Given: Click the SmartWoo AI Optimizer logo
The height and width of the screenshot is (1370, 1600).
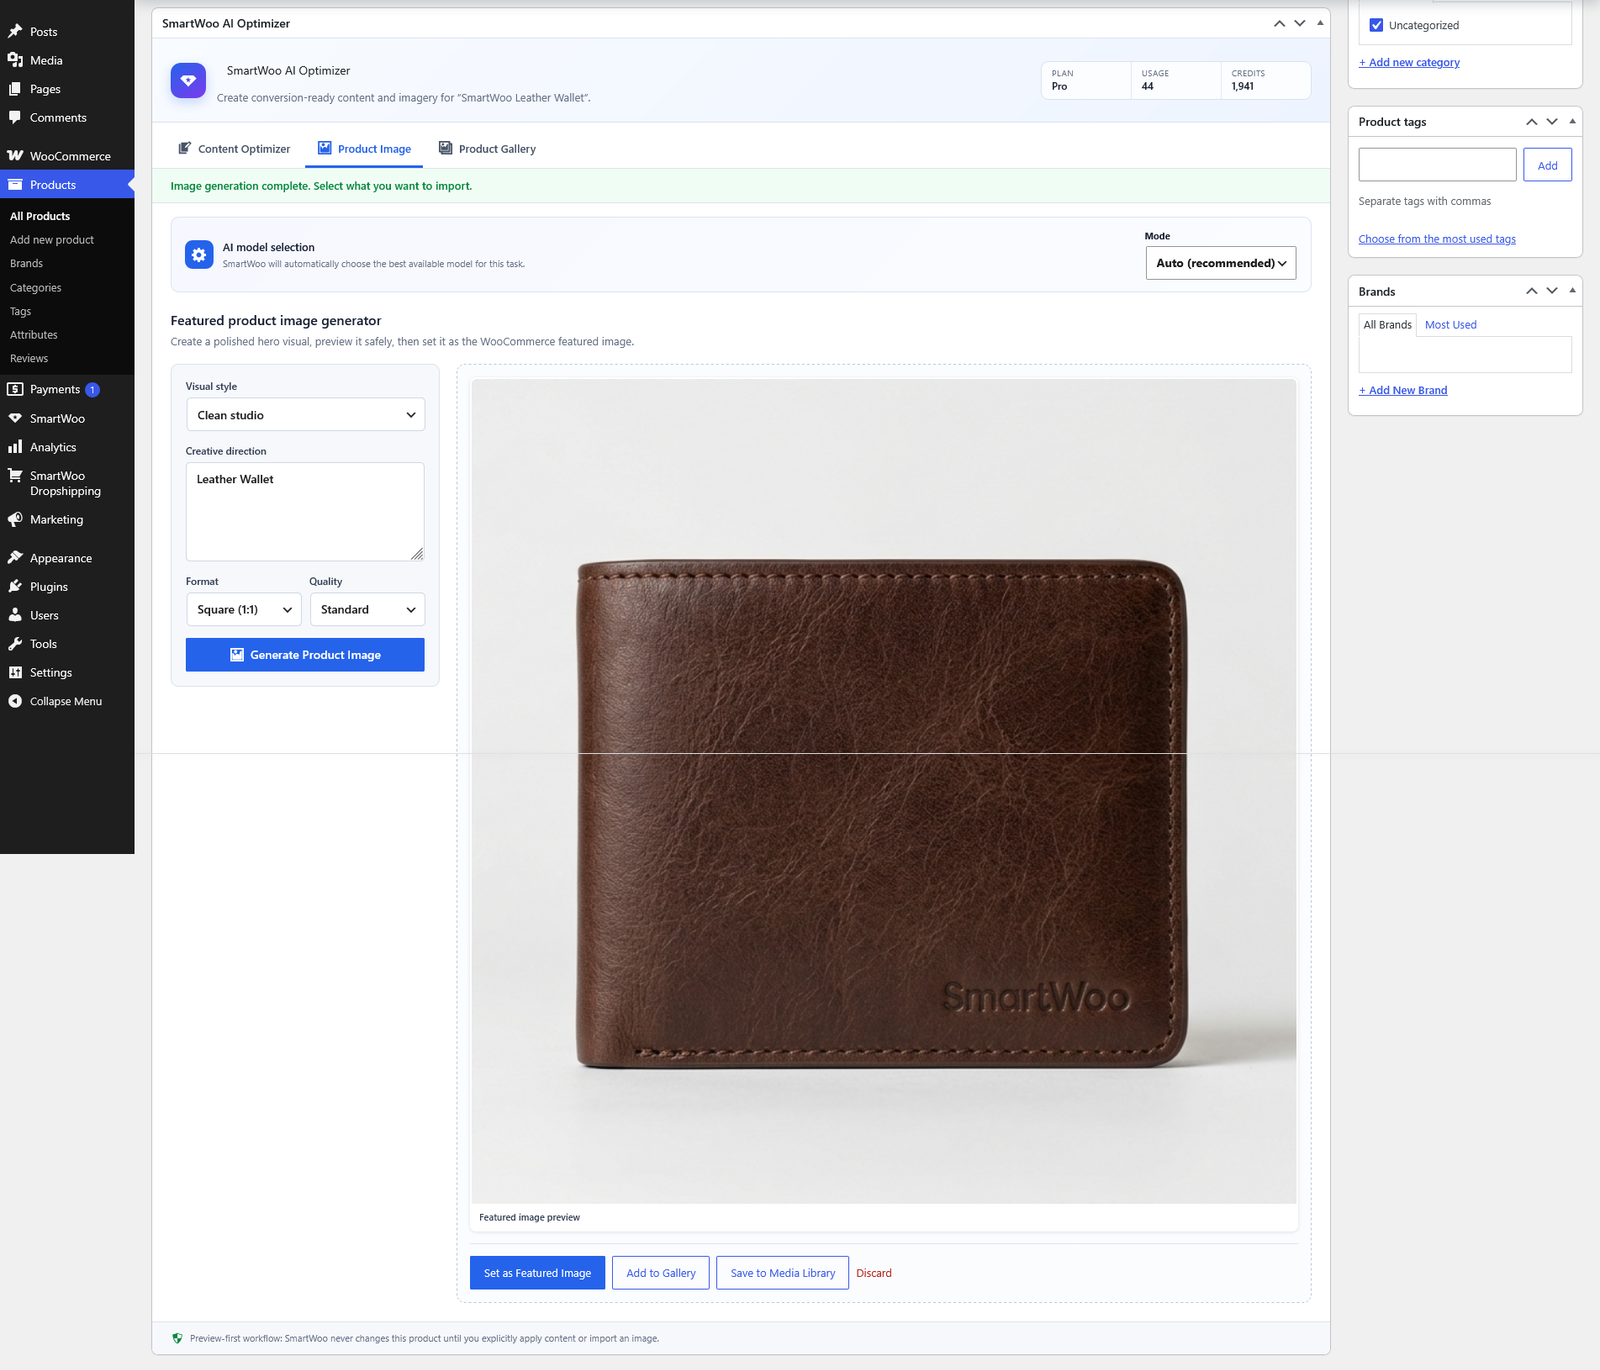Looking at the screenshot, I should tap(188, 81).
